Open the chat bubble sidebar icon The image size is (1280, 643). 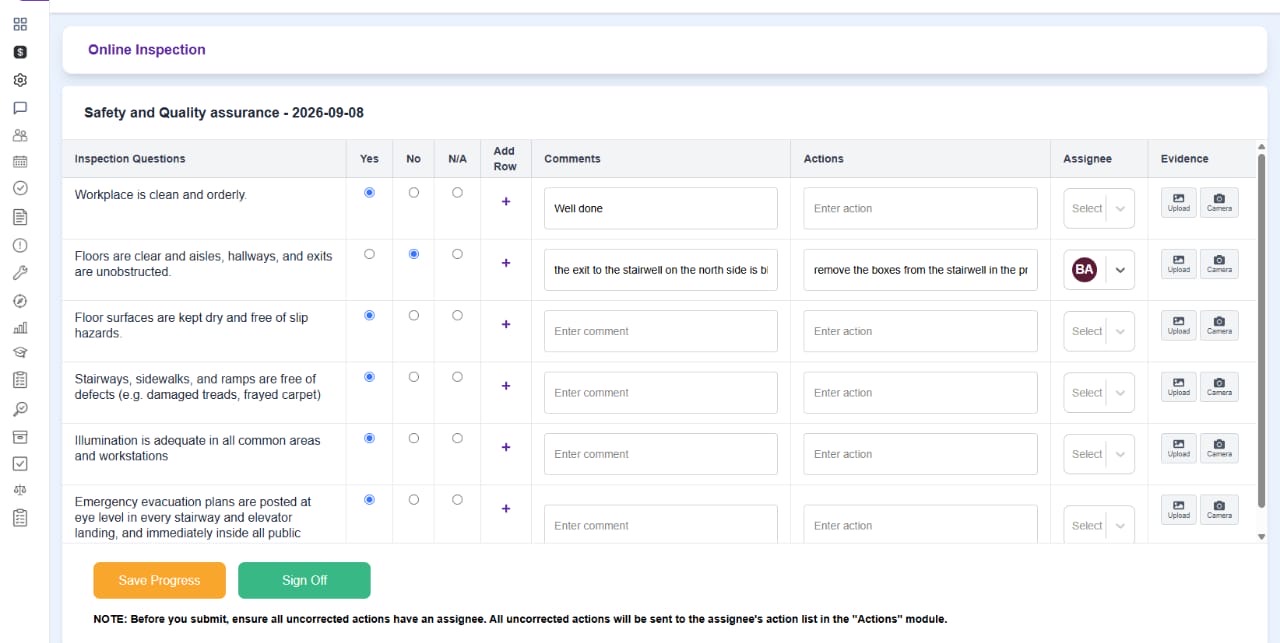point(20,108)
